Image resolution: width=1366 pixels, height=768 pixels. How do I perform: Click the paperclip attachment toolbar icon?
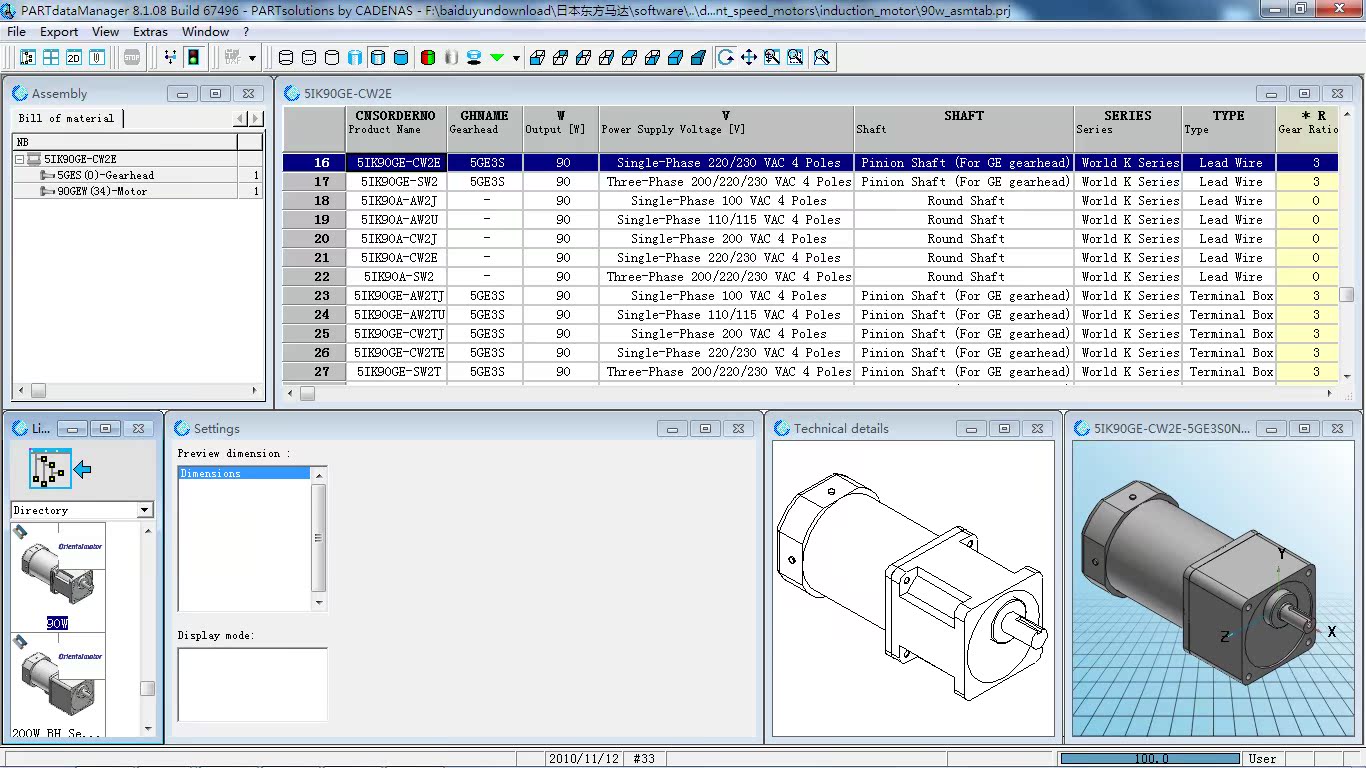point(96,58)
